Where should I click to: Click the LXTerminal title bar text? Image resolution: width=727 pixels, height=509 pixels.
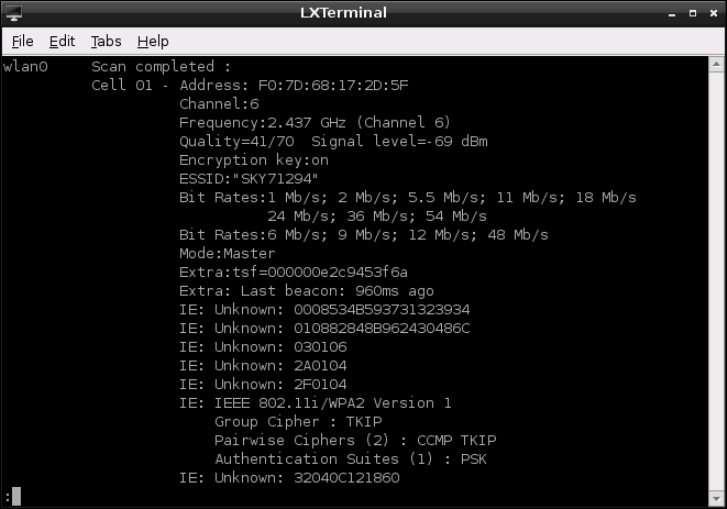click(x=343, y=14)
